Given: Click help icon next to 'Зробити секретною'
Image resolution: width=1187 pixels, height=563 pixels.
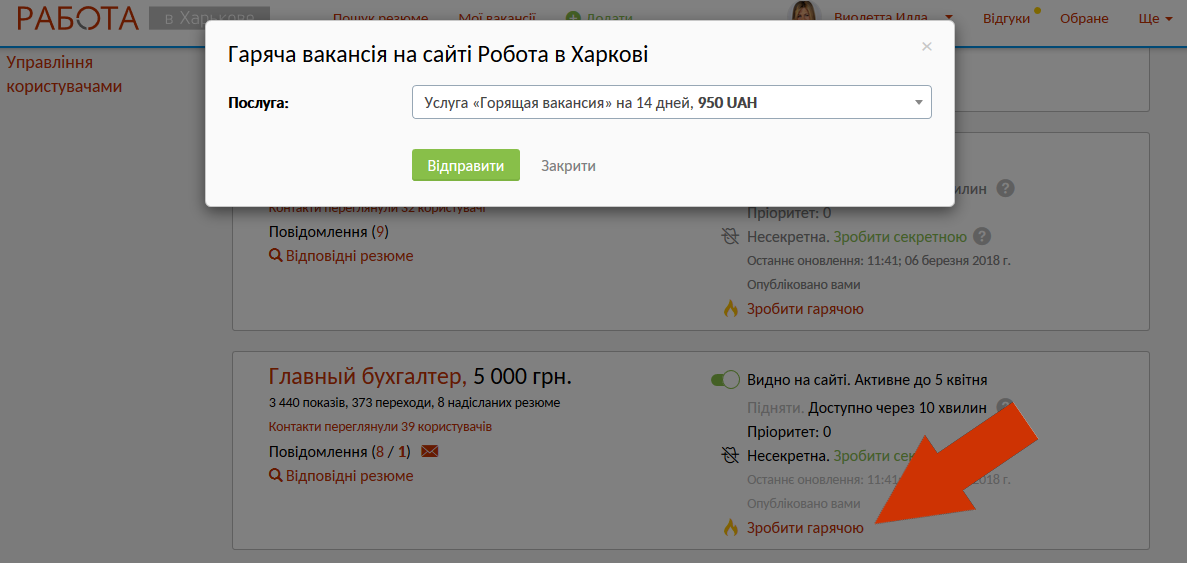Looking at the screenshot, I should pos(982,237).
